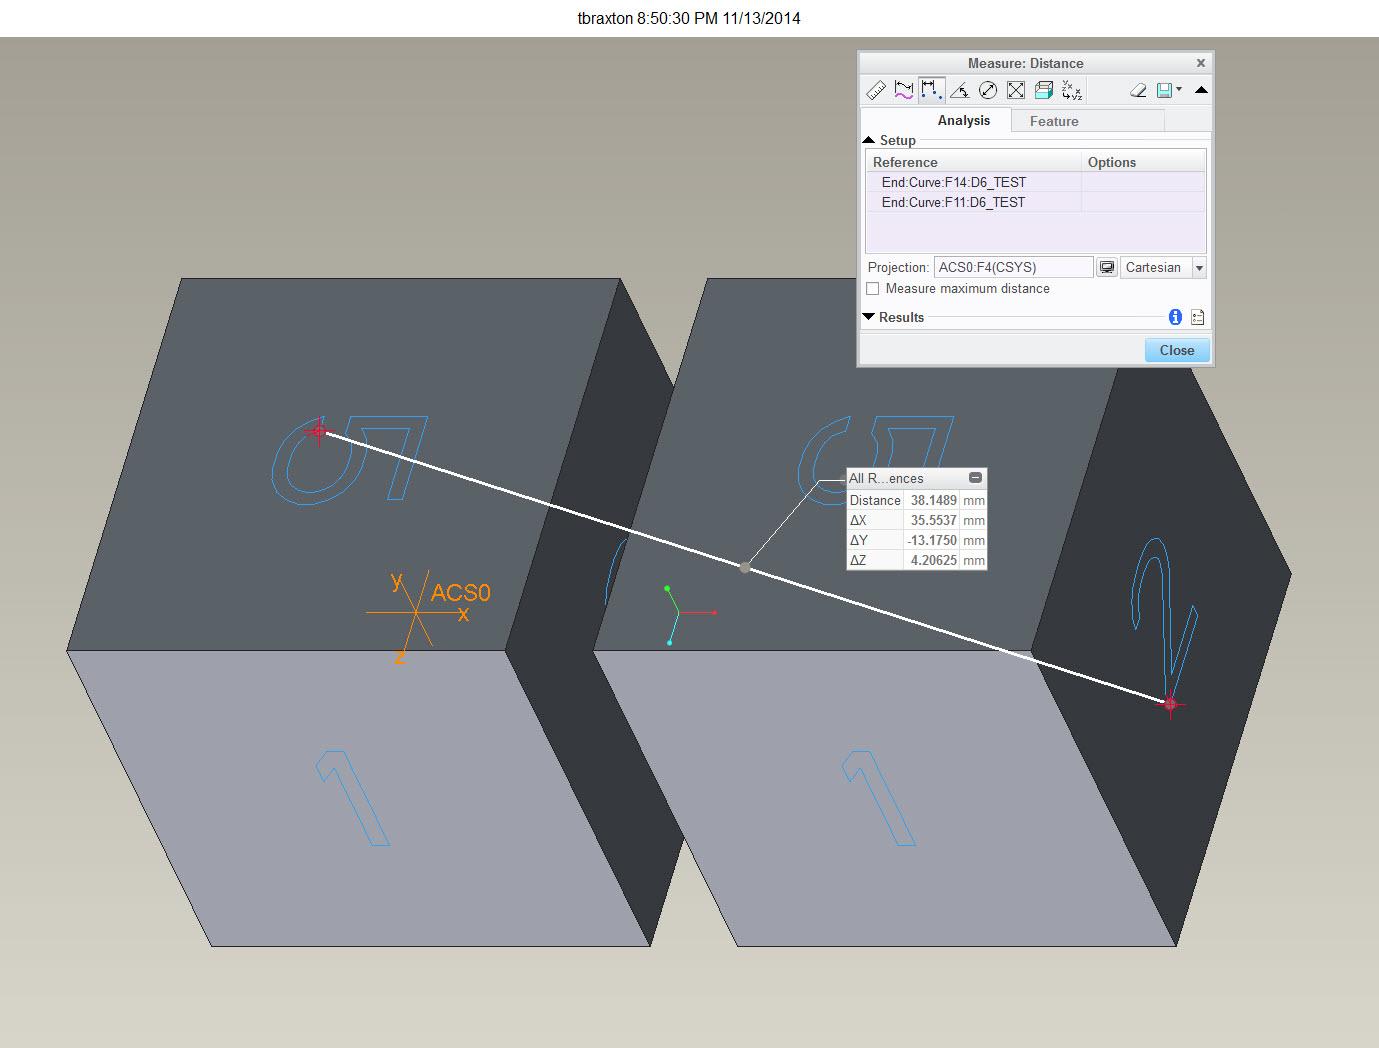Viewport: 1379px width, 1048px height.
Task: Click the Options column header
Action: click(1144, 162)
